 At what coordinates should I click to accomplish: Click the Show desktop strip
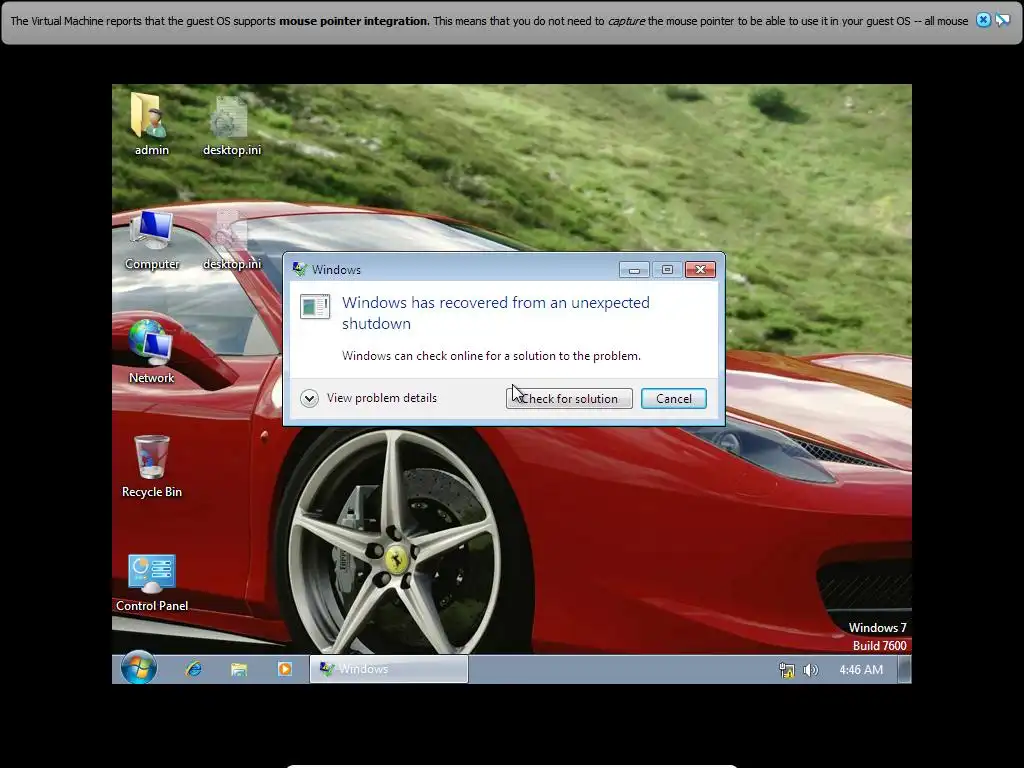pos(904,669)
